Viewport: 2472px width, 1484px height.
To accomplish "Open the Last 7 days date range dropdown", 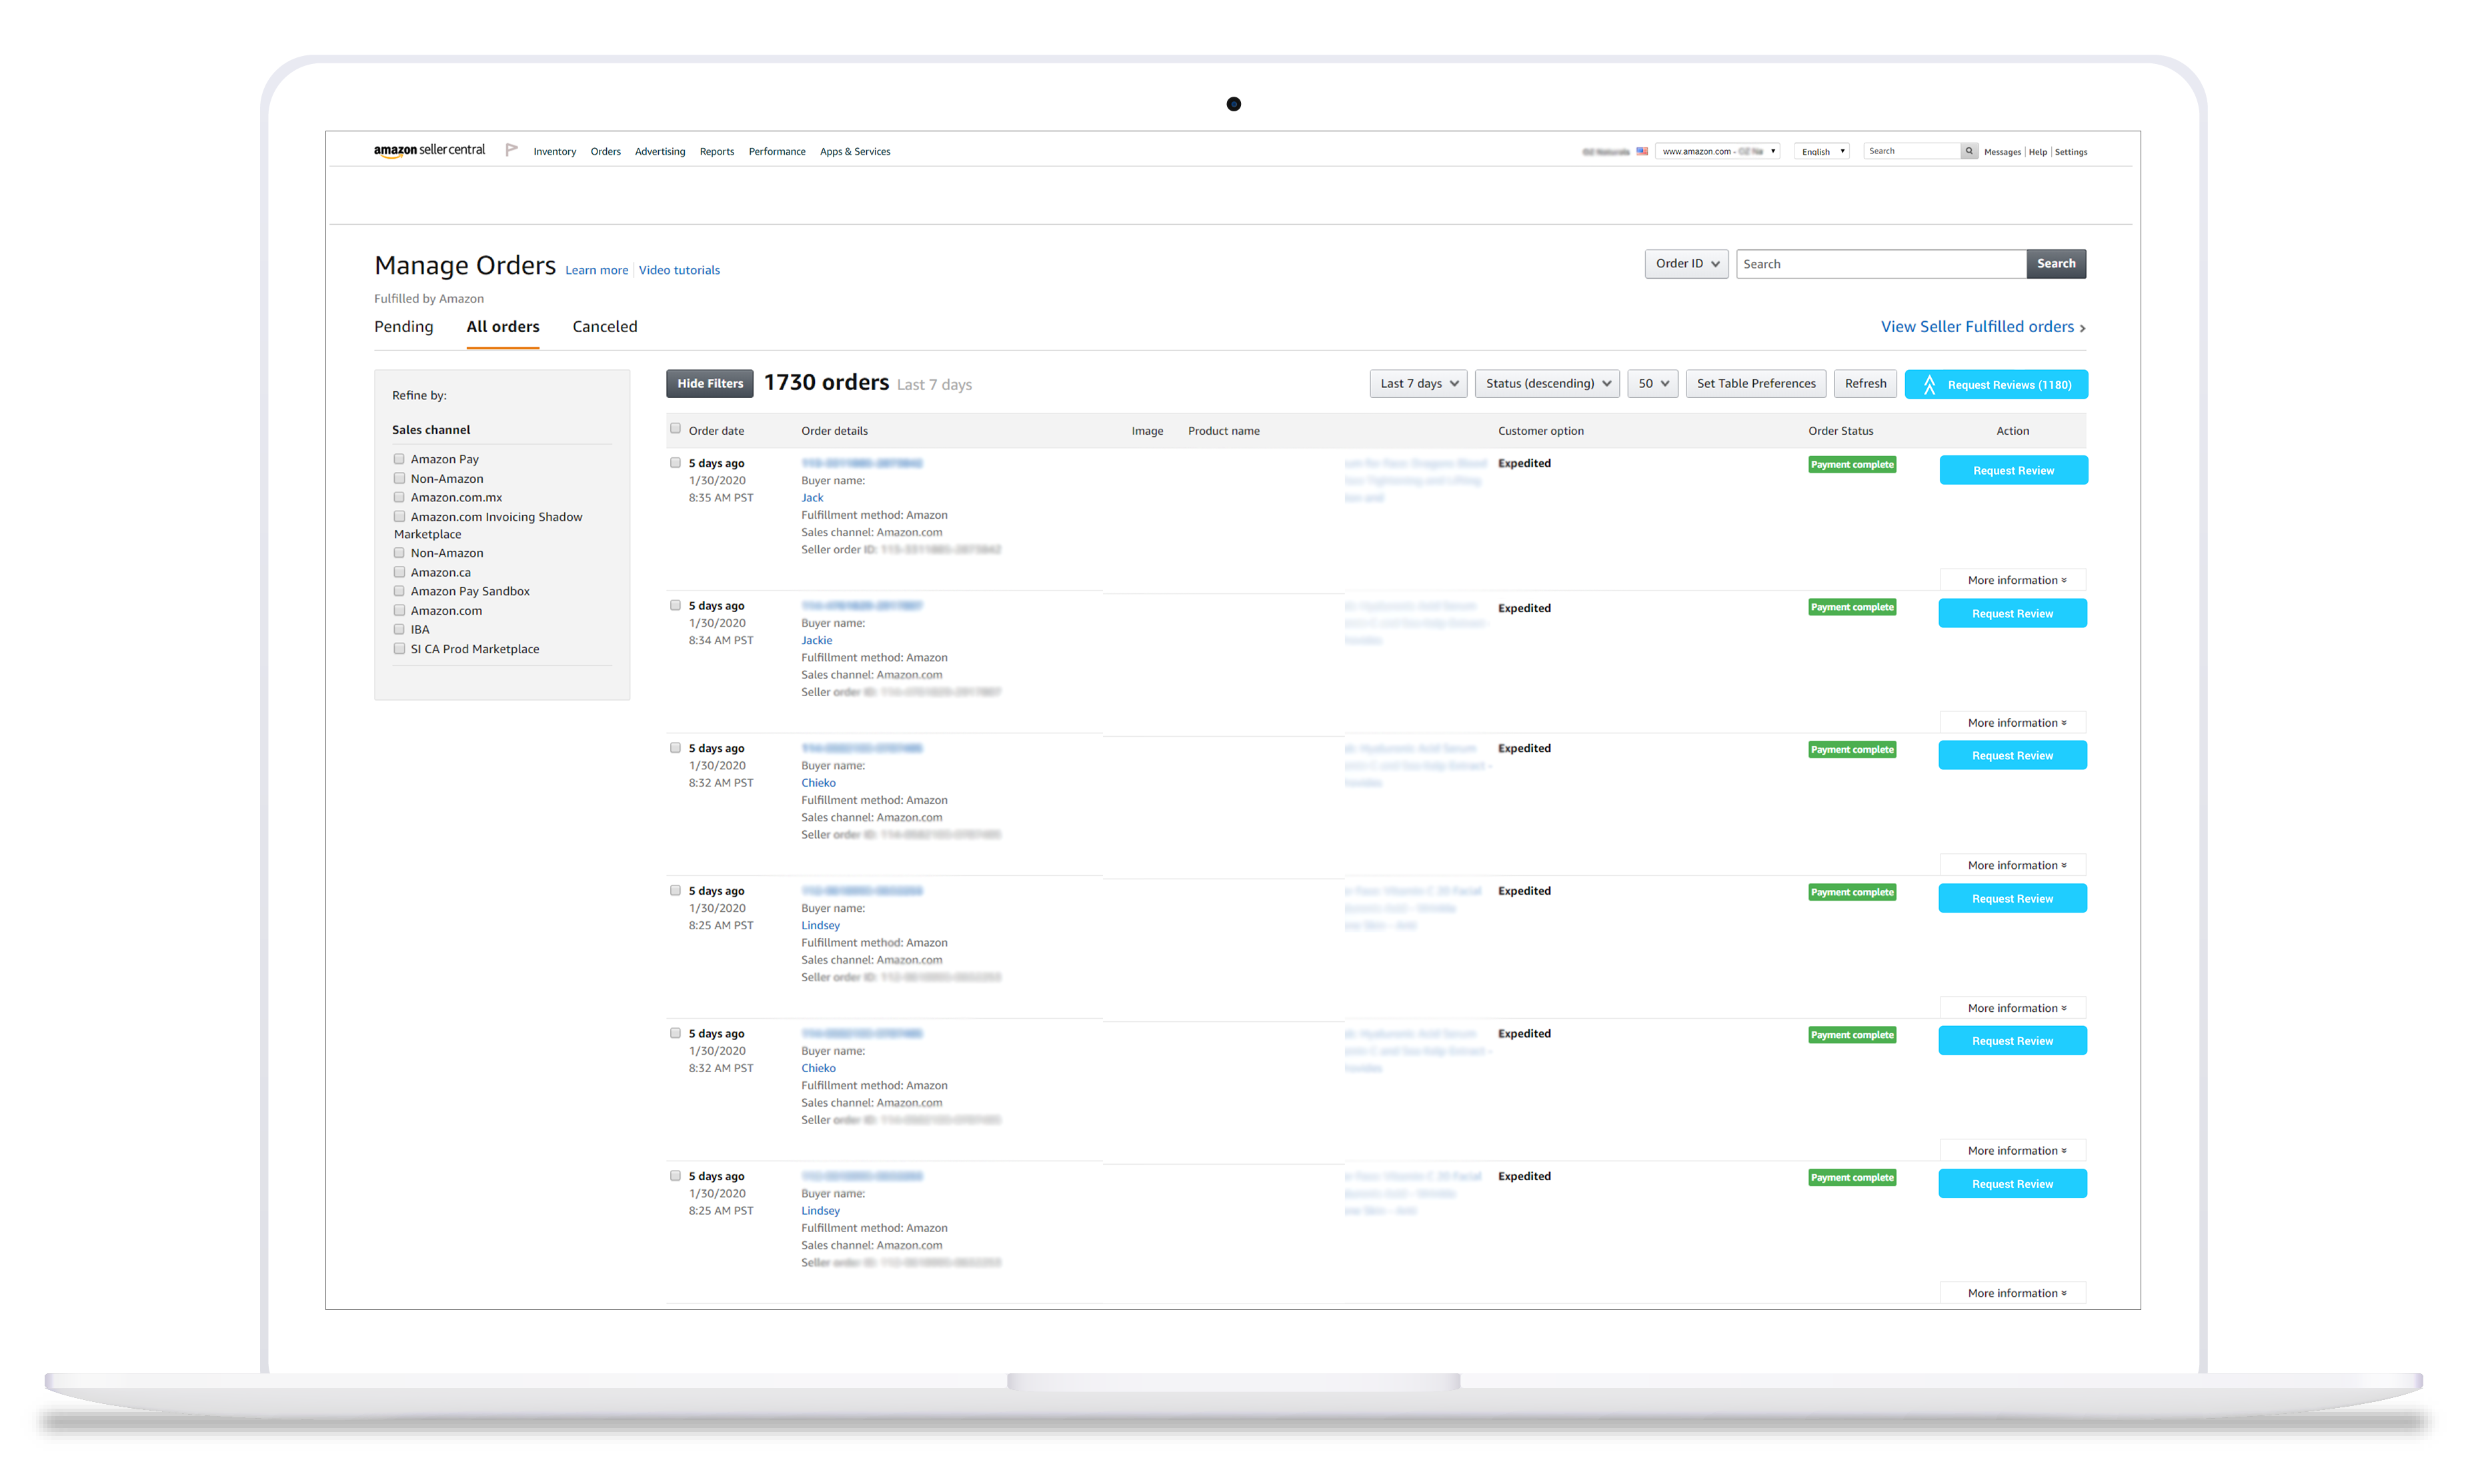I will tap(1418, 384).
